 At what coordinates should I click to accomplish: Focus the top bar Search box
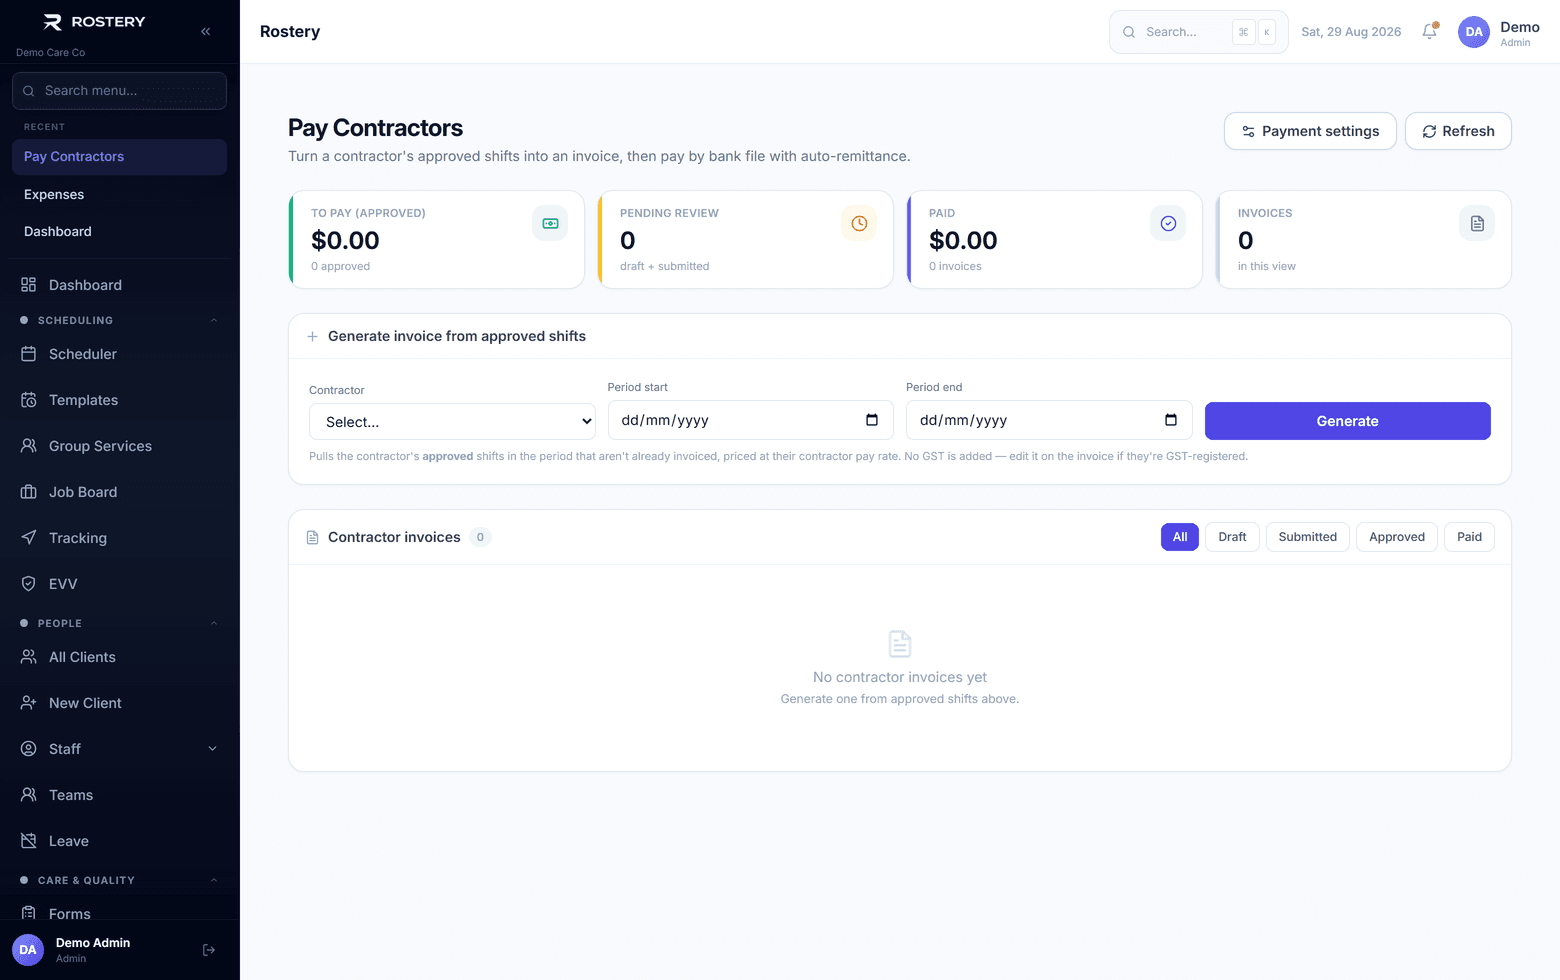[1199, 32]
